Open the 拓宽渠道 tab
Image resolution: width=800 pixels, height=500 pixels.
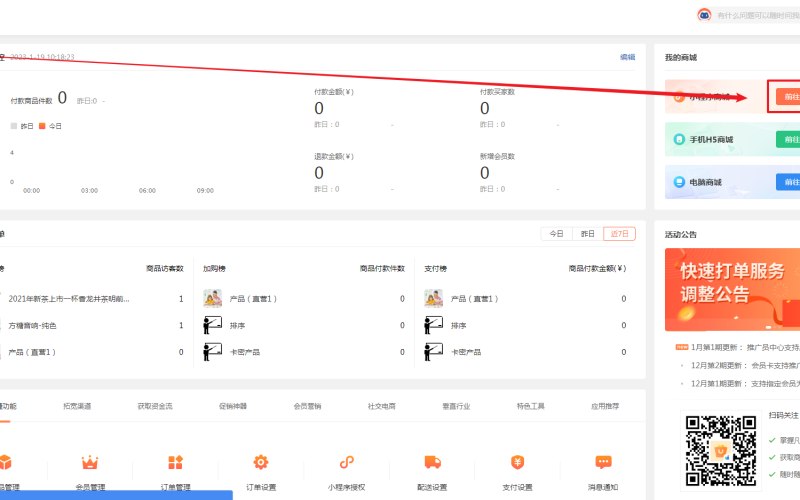click(77, 406)
